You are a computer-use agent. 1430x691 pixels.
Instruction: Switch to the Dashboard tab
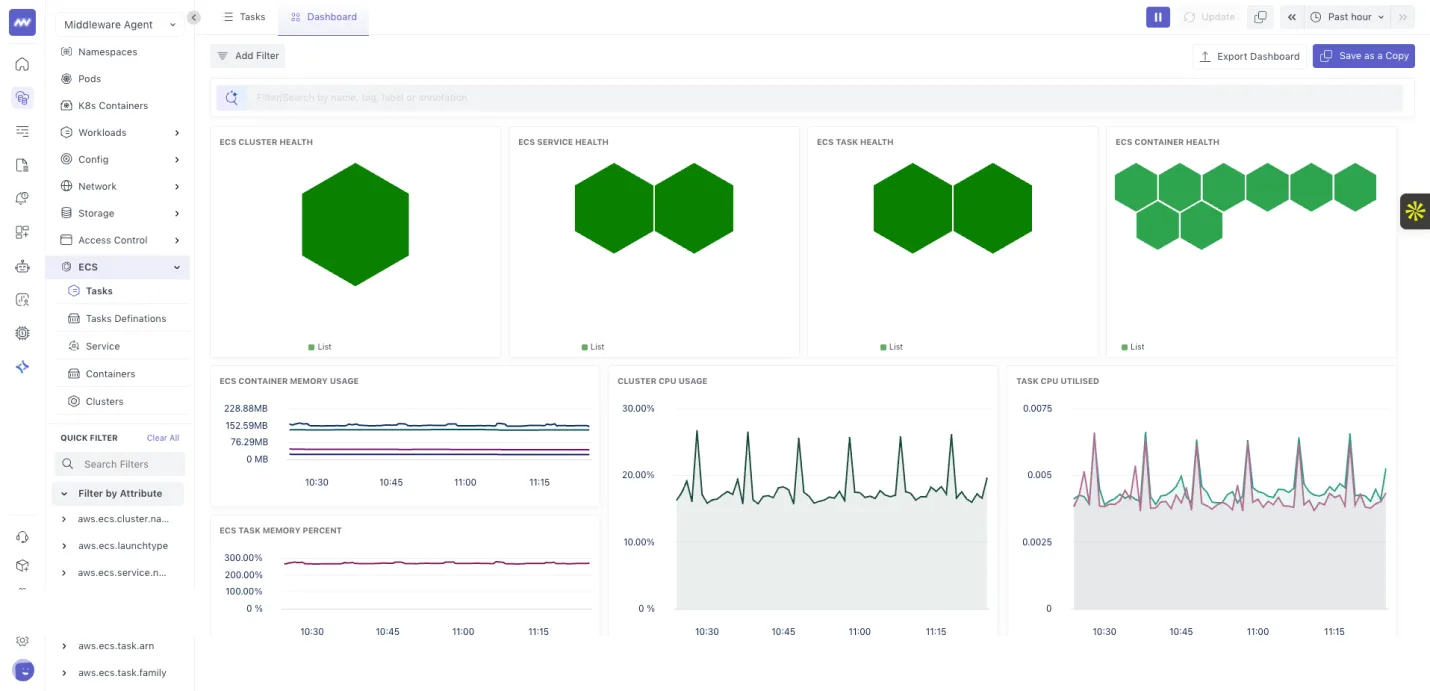(323, 17)
